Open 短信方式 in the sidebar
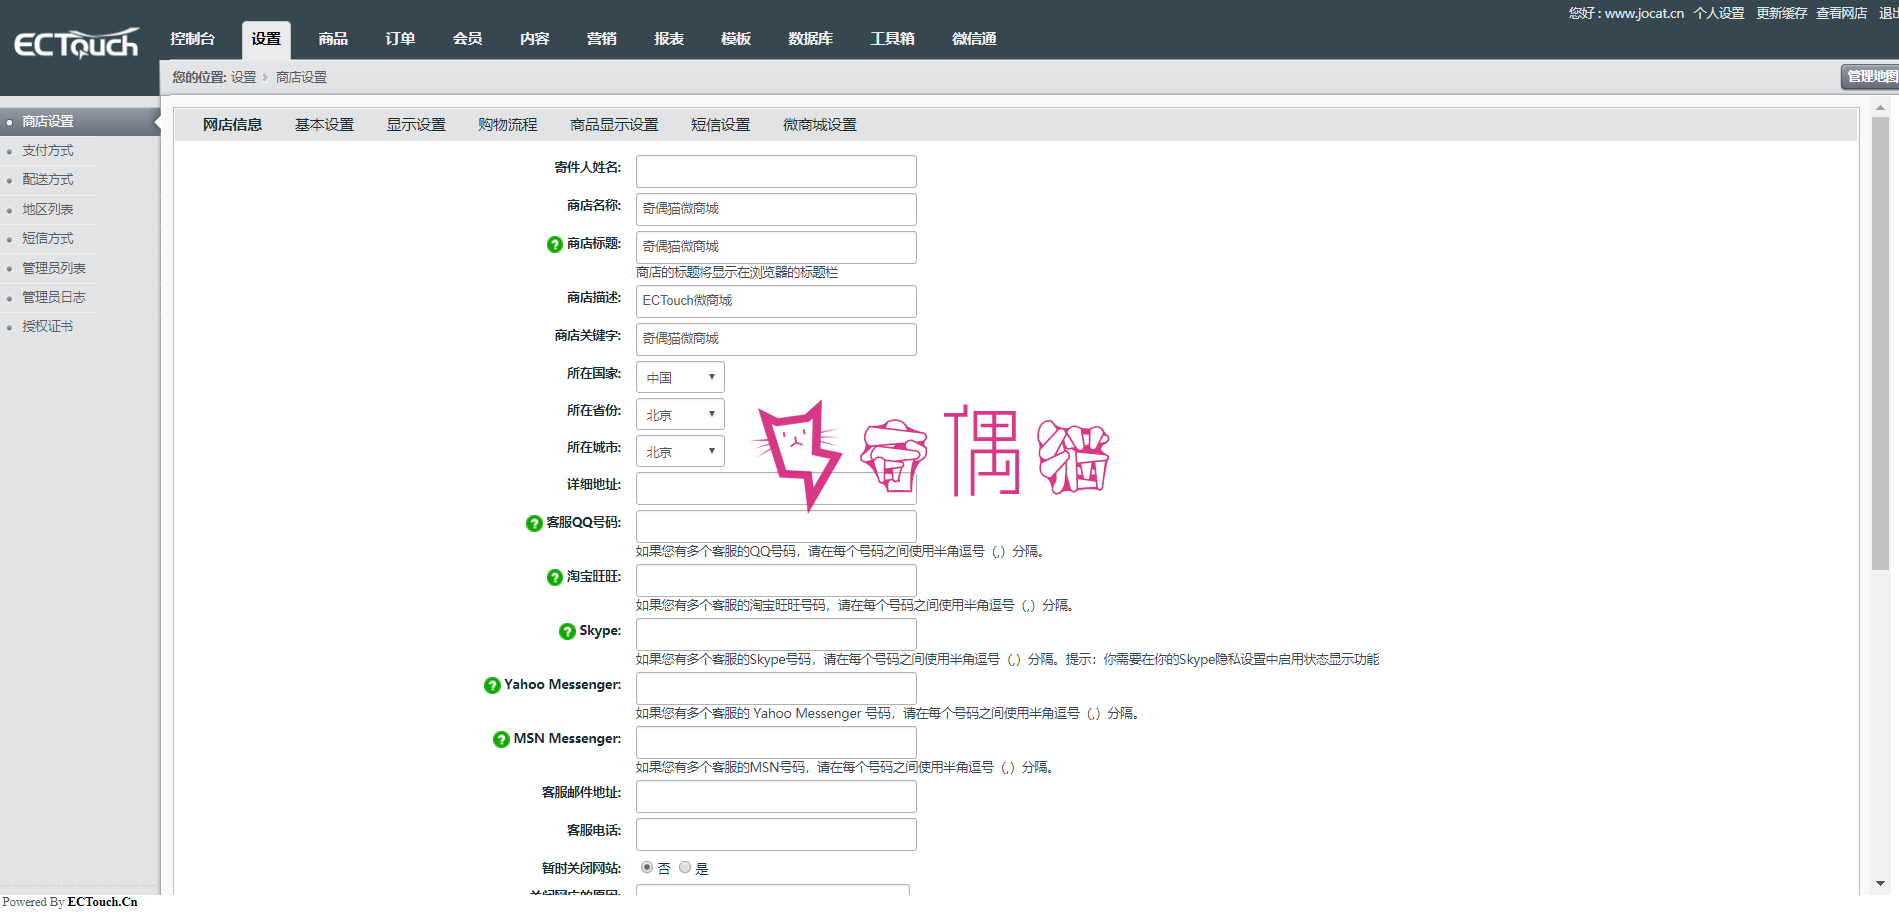 [48, 238]
